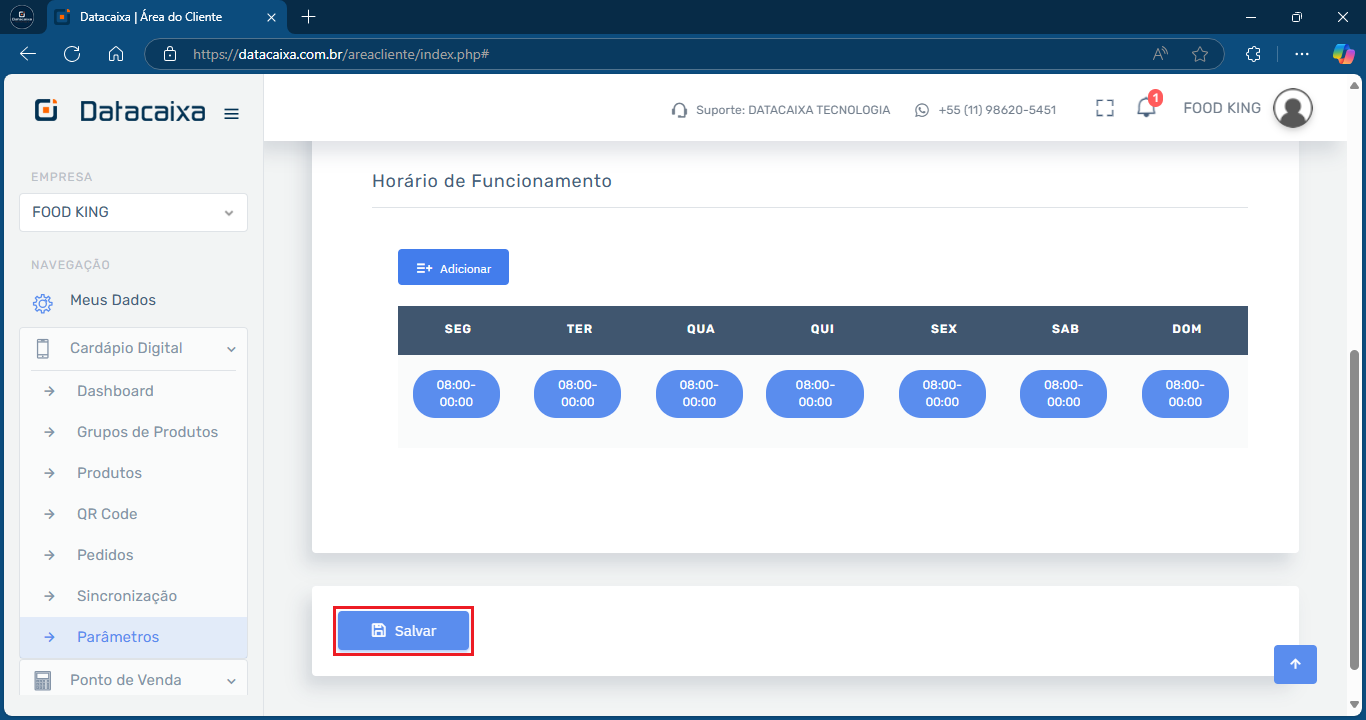Image resolution: width=1366 pixels, height=720 pixels.
Task: Open browser extensions icon
Action: [x=1253, y=54]
